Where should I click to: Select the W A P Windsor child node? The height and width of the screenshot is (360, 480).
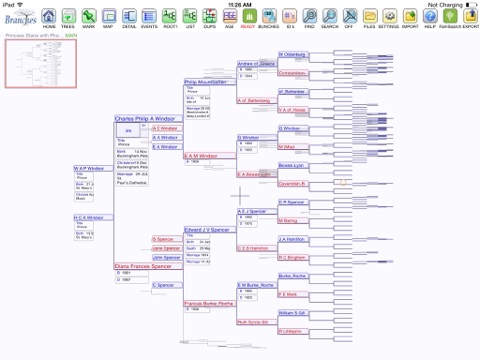pyautogui.click(x=93, y=168)
